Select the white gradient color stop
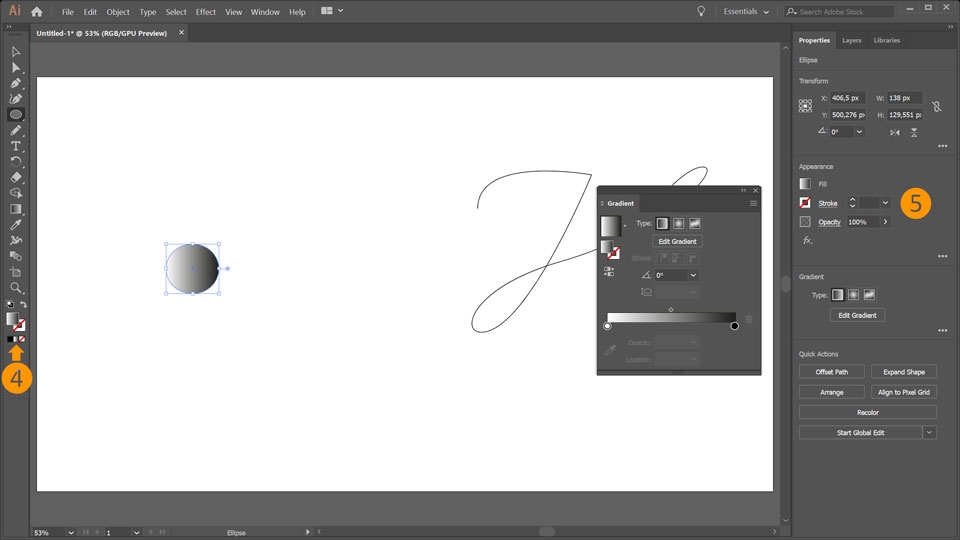Image resolution: width=960 pixels, height=540 pixels. [607, 326]
